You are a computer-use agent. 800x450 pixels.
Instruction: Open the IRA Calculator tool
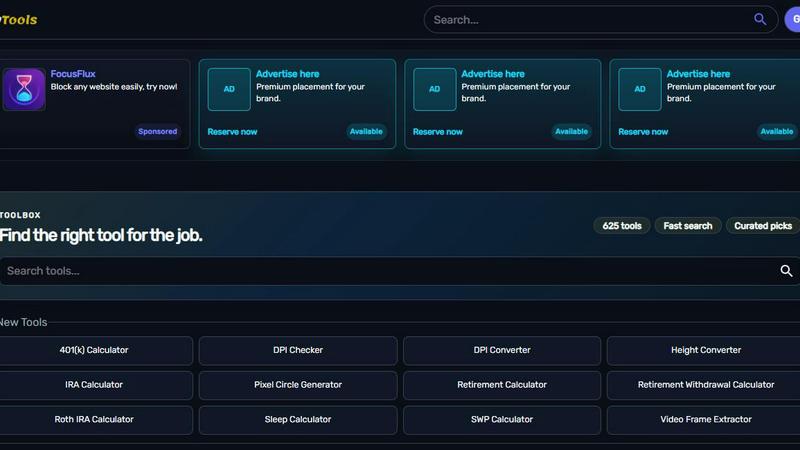pyautogui.click(x=94, y=385)
